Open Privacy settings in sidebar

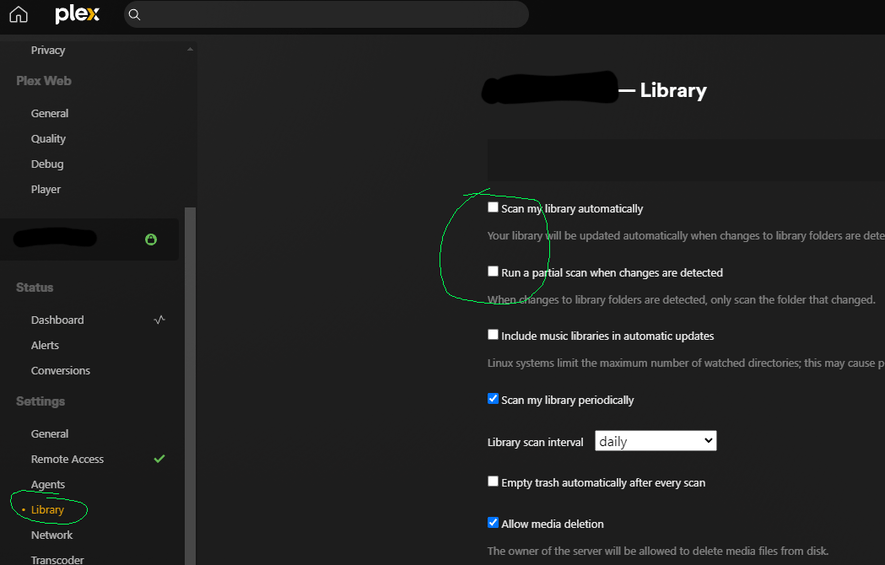point(48,50)
